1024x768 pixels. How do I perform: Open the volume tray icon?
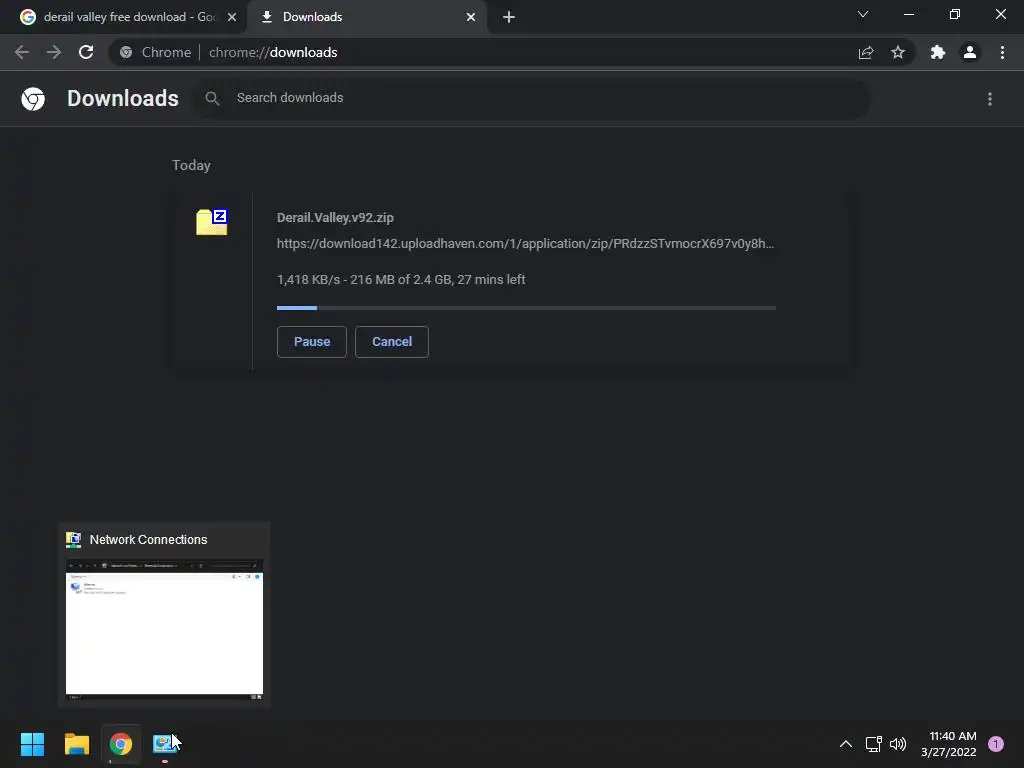click(x=898, y=744)
